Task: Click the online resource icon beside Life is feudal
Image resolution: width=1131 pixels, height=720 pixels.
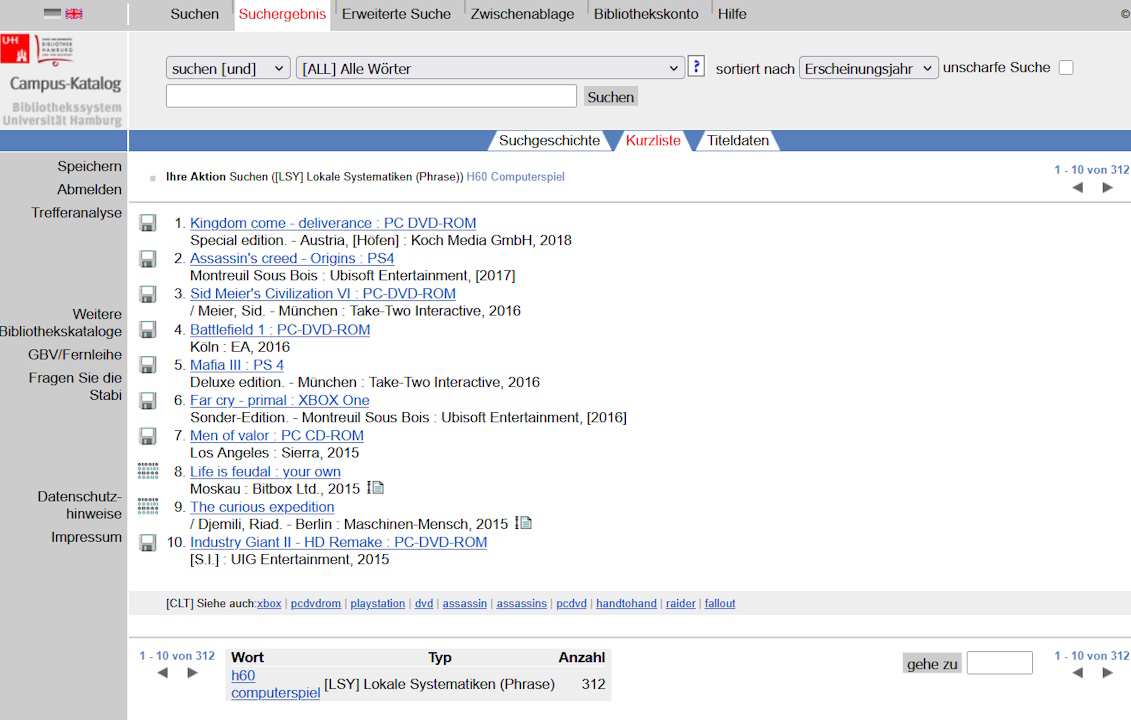Action: [148, 471]
